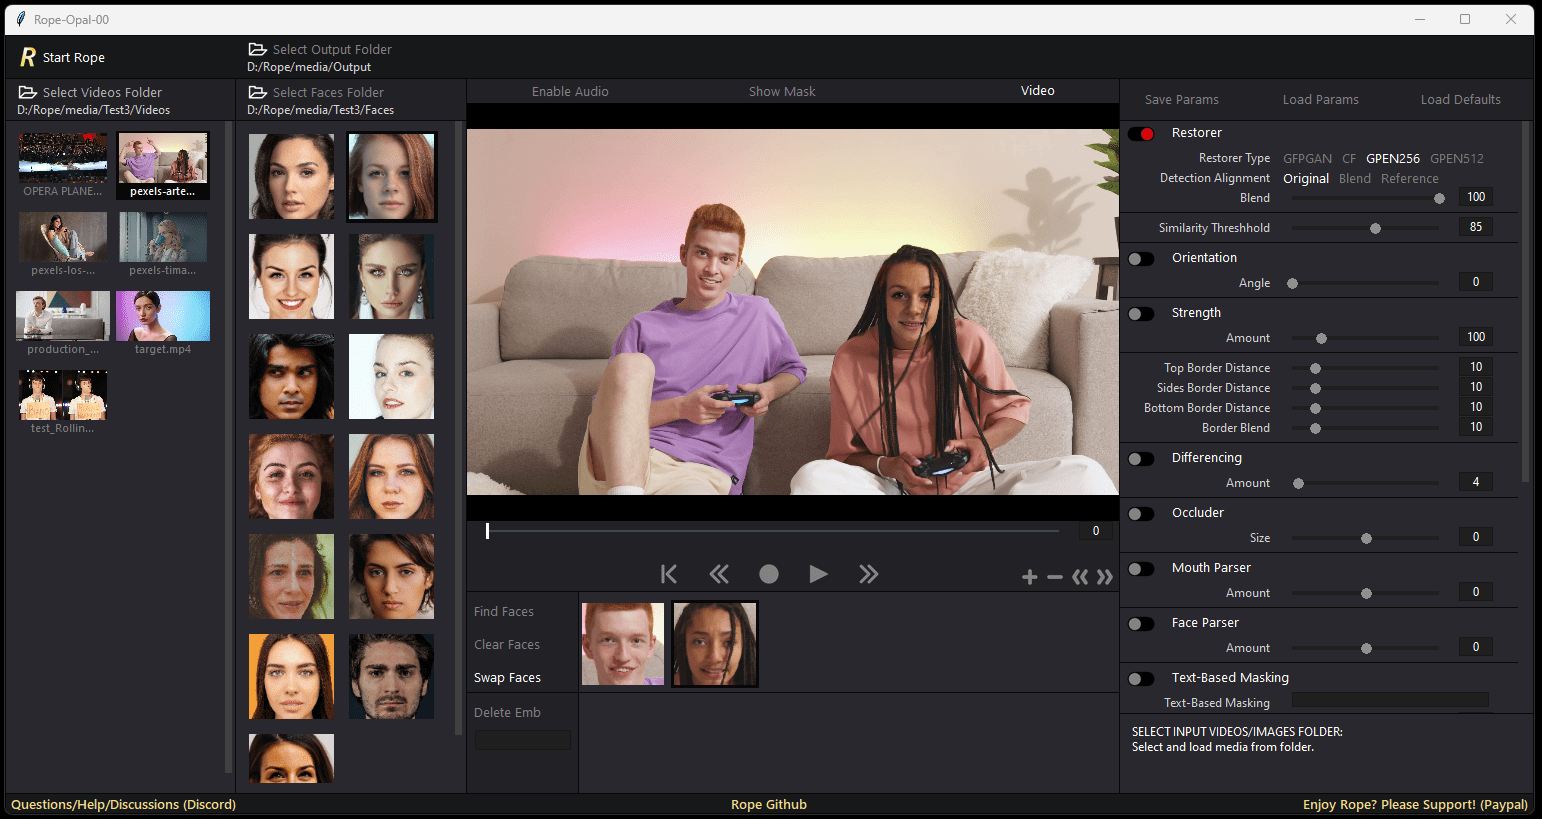
Task: Open the Rope Github link
Action: [768, 804]
